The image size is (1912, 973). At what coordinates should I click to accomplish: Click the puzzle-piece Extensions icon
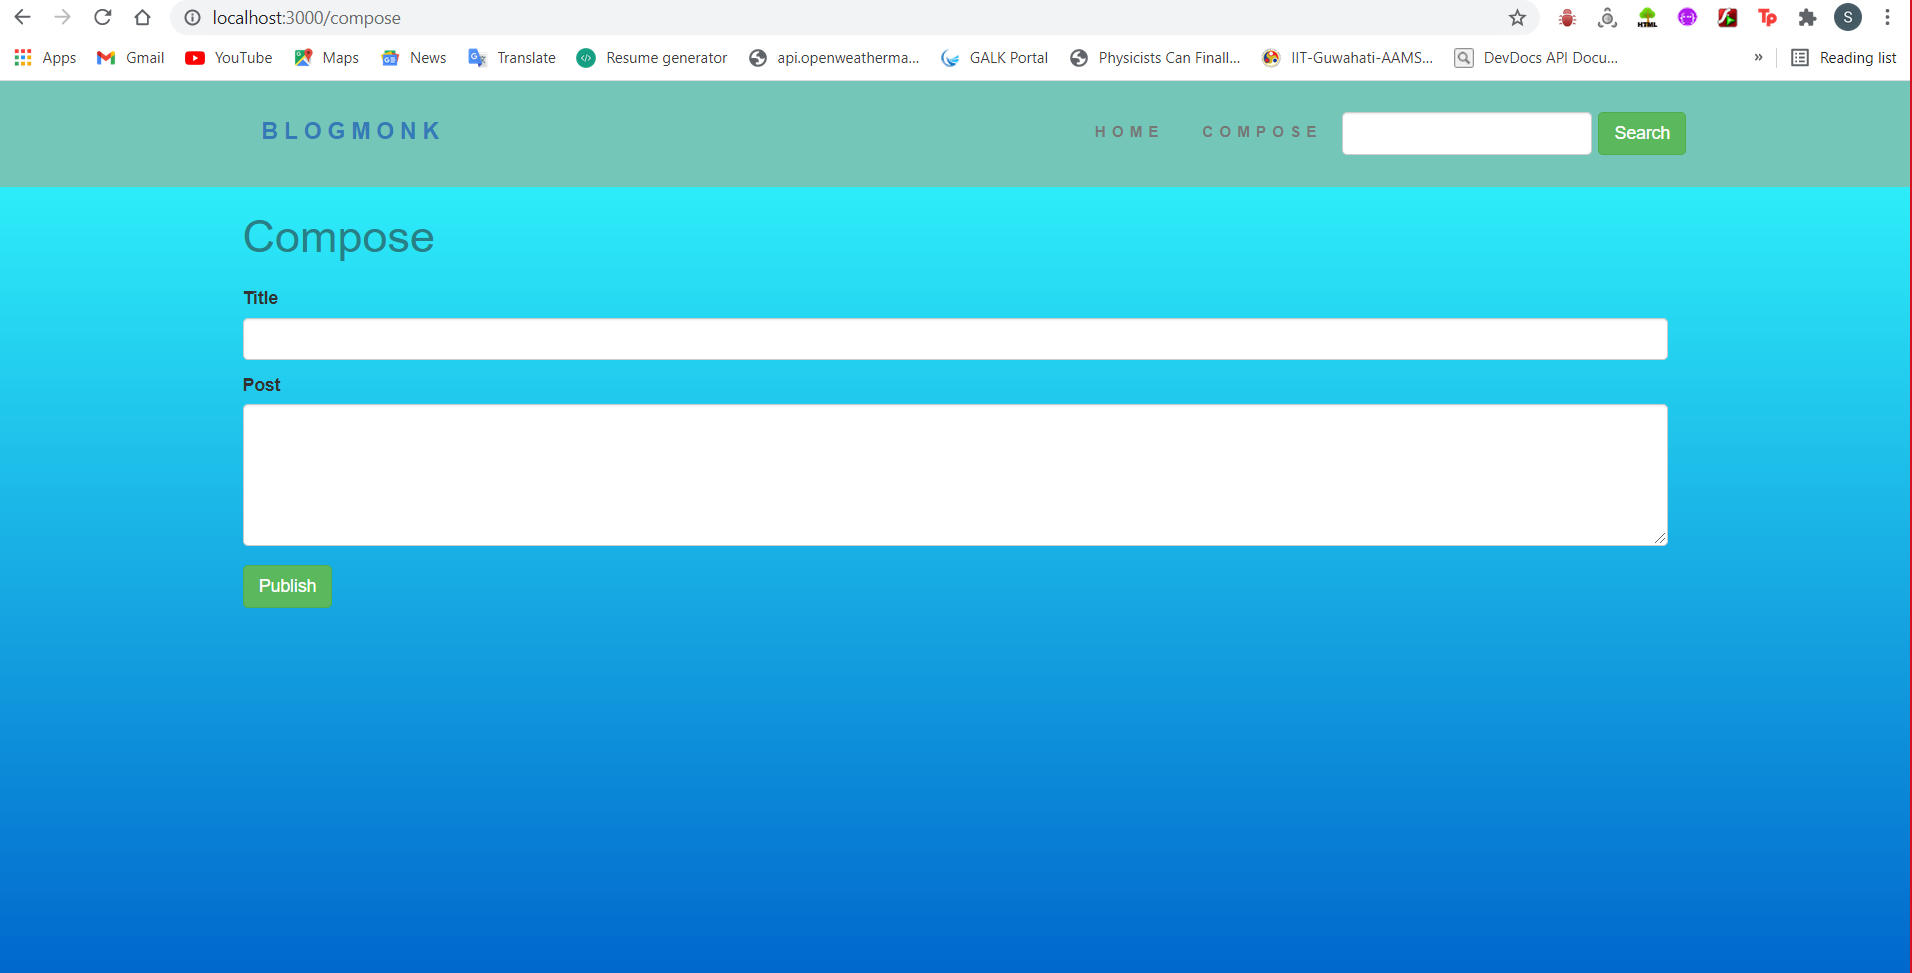click(x=1807, y=17)
